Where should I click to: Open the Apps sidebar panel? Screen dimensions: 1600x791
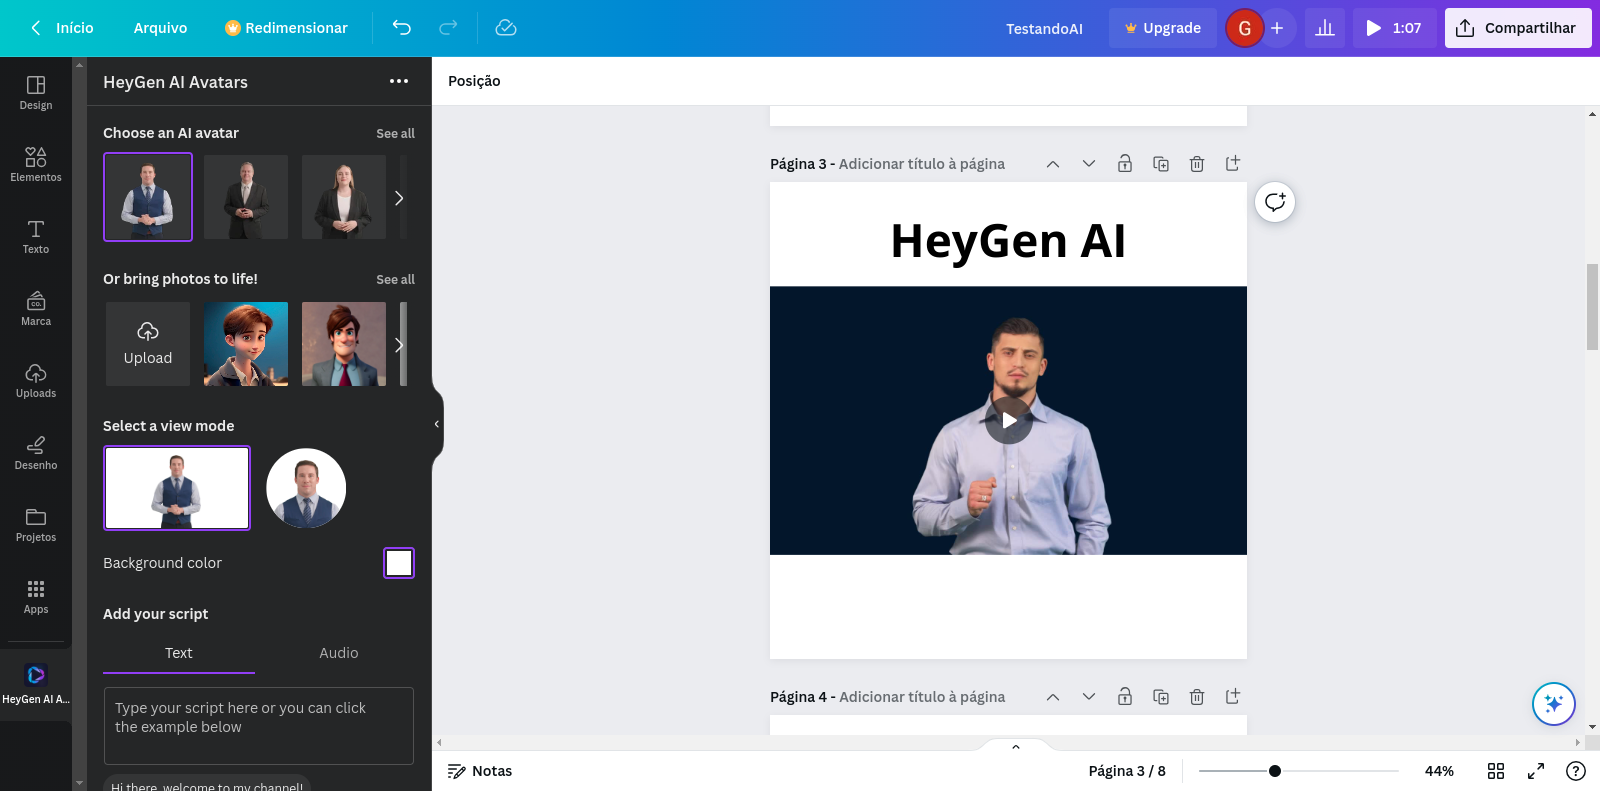coord(36,597)
